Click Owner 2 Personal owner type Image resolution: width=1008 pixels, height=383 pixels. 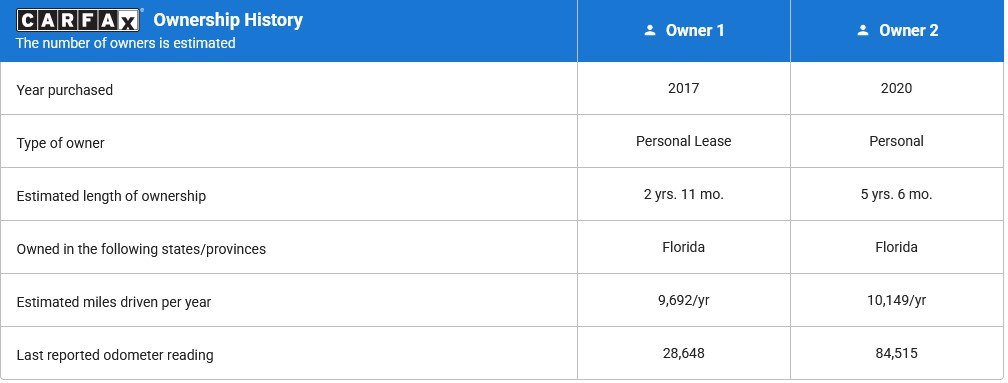(896, 141)
